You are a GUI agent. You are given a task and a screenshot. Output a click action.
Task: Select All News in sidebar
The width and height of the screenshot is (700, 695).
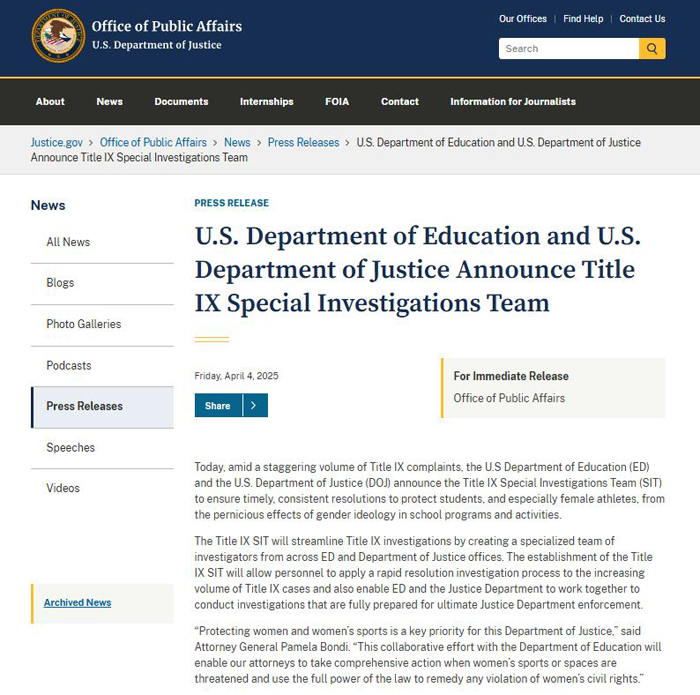(x=102, y=242)
